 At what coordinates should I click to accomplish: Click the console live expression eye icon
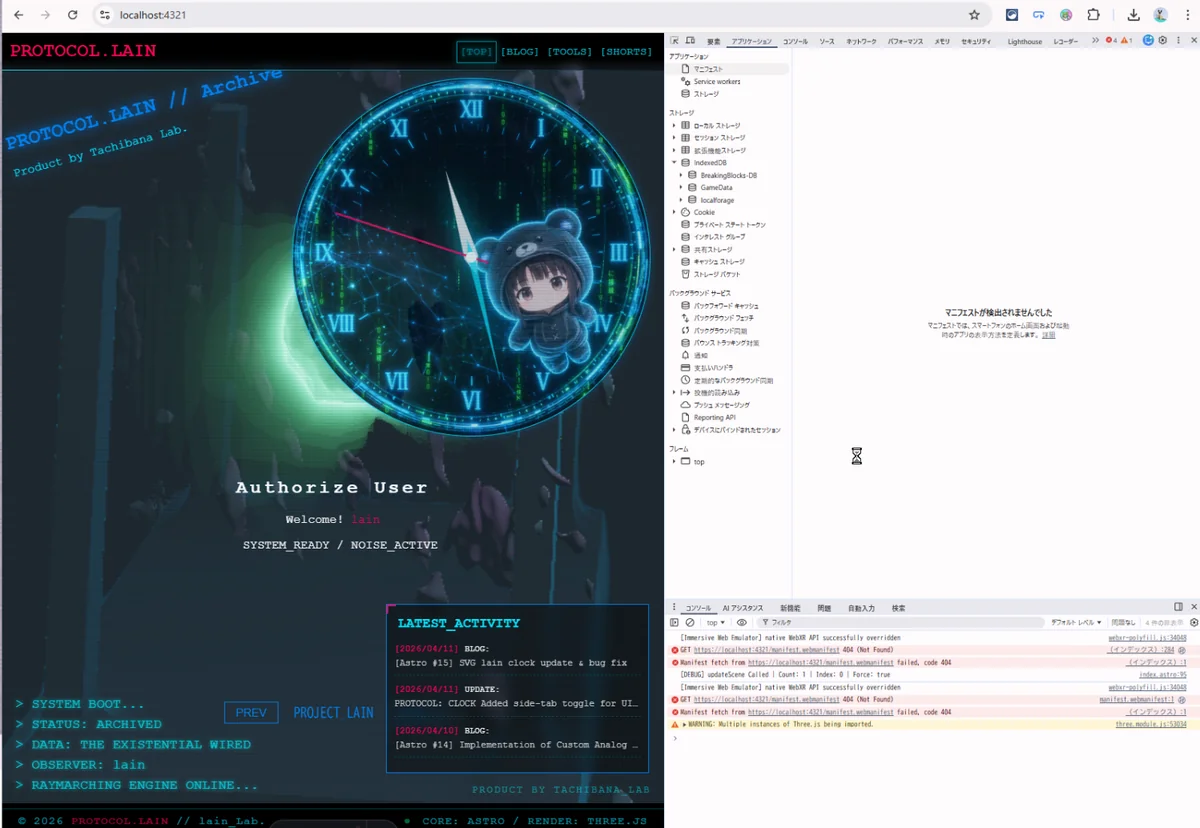click(742, 622)
